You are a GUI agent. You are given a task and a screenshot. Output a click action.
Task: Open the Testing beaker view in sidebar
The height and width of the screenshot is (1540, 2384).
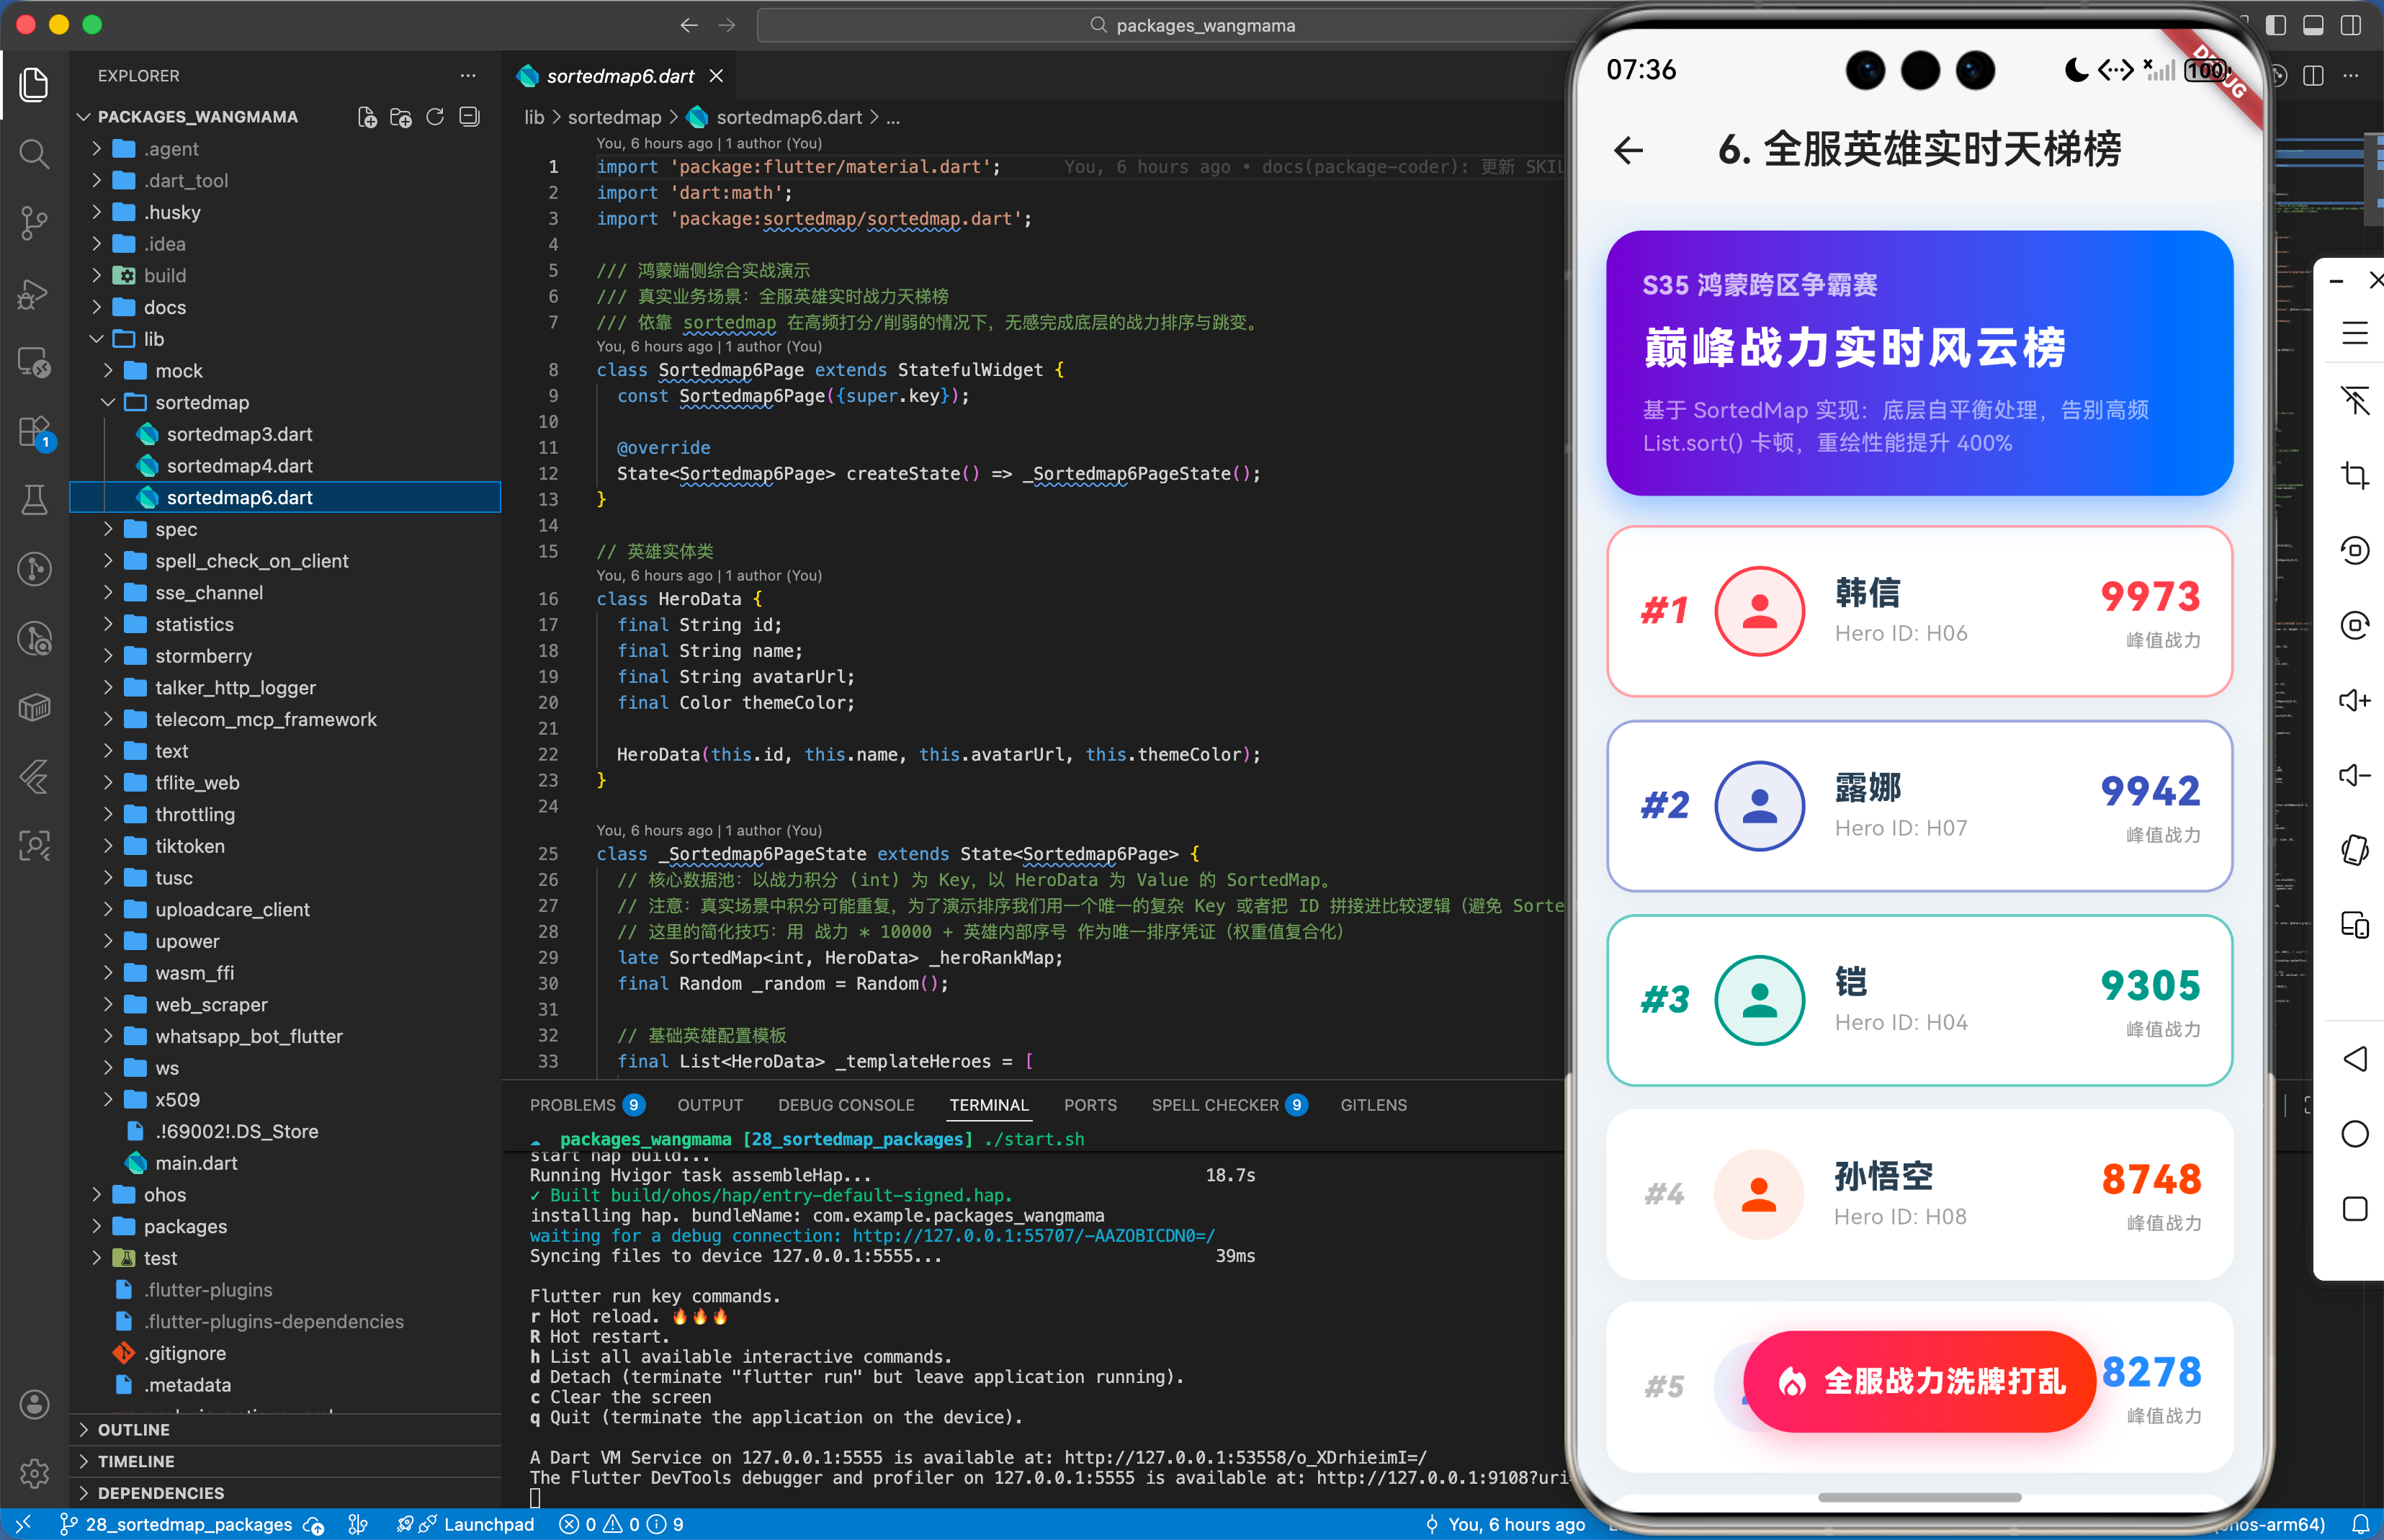click(35, 500)
